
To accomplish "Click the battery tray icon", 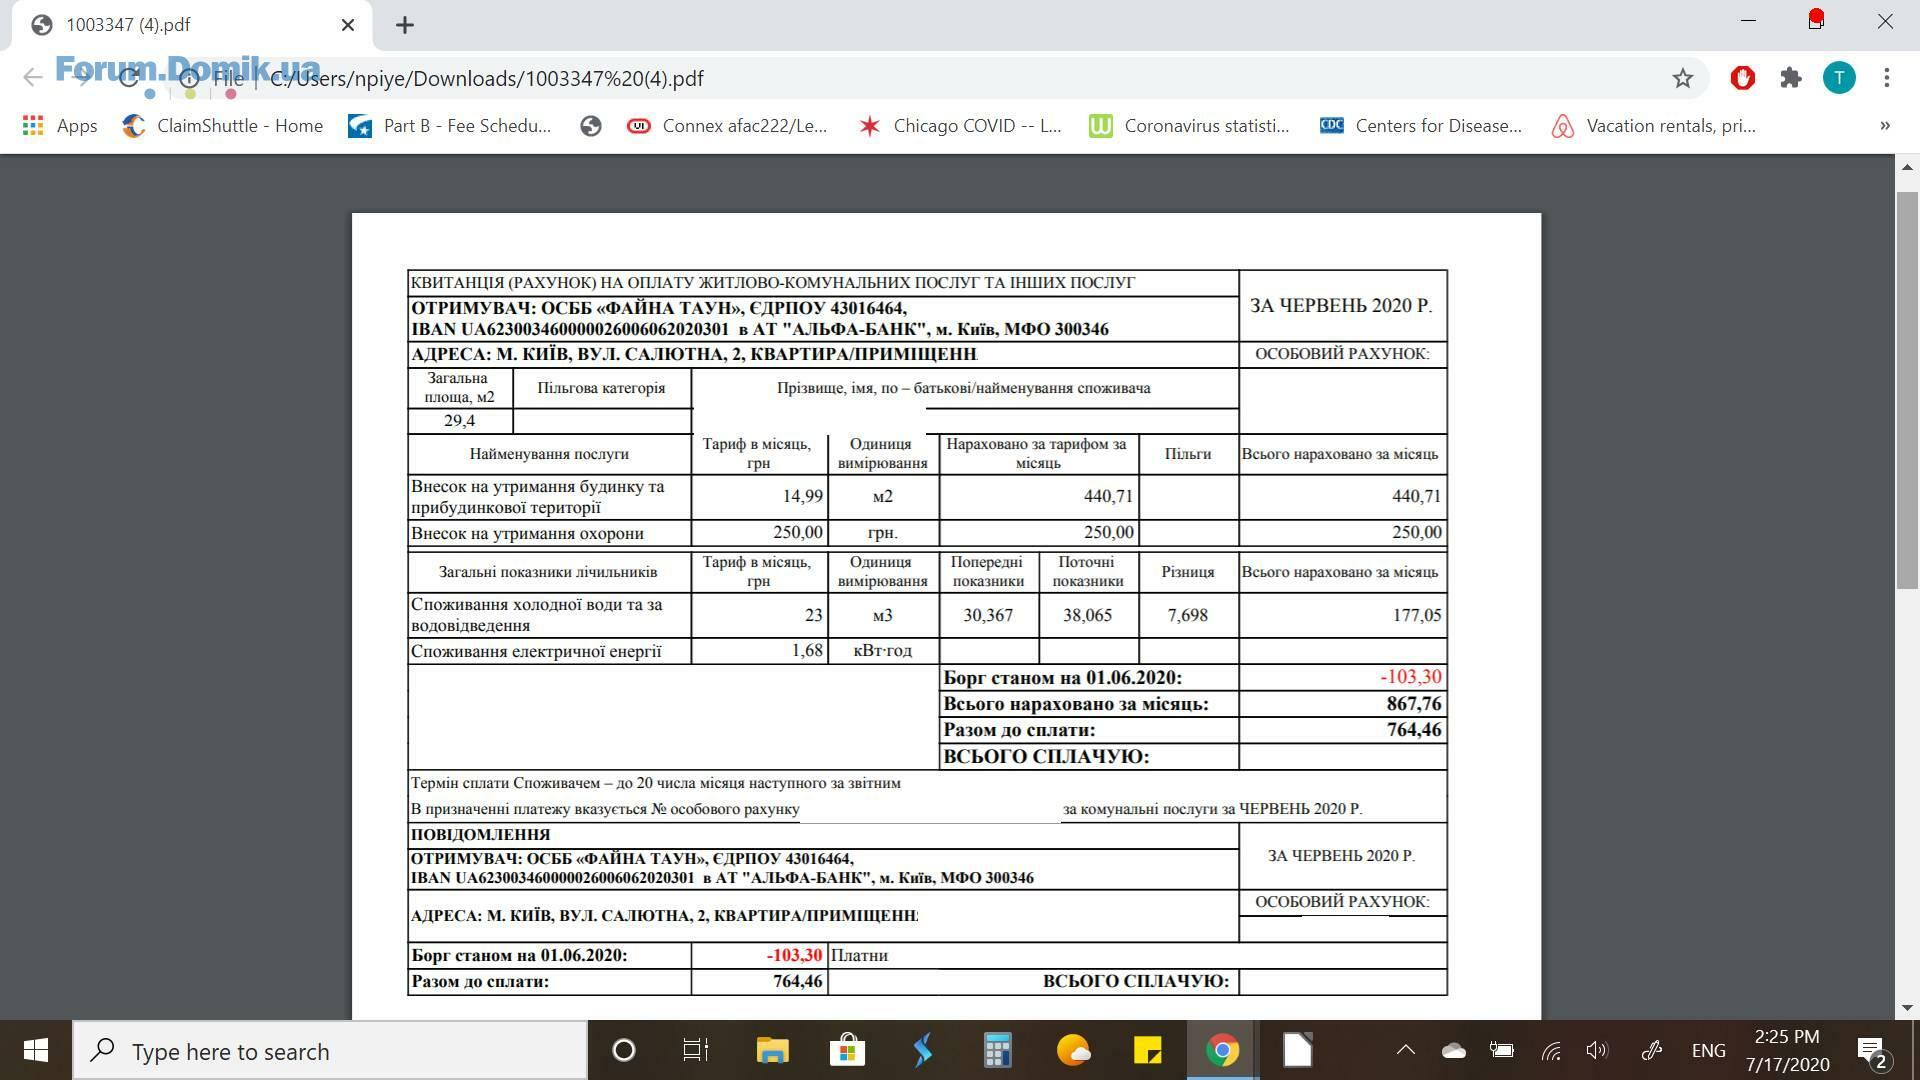I will click(x=1501, y=1050).
